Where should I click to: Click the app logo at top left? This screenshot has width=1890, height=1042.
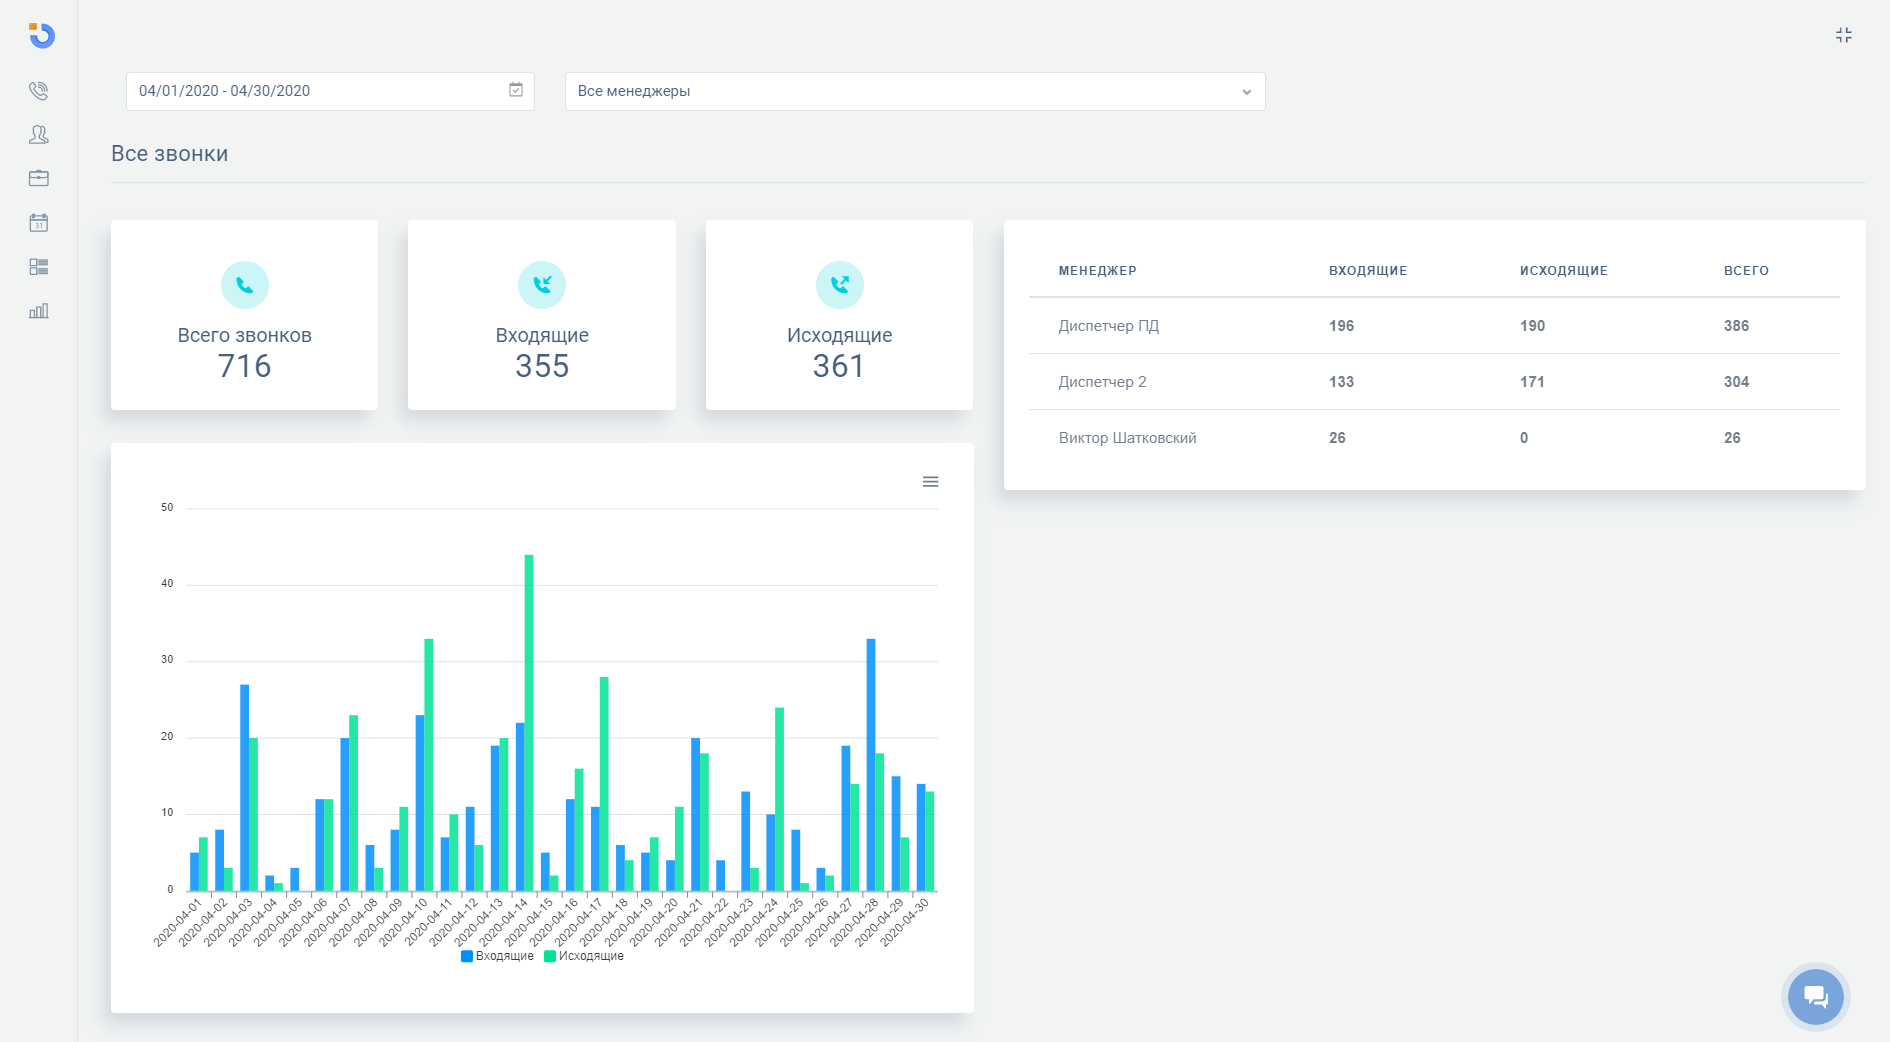(x=41, y=35)
